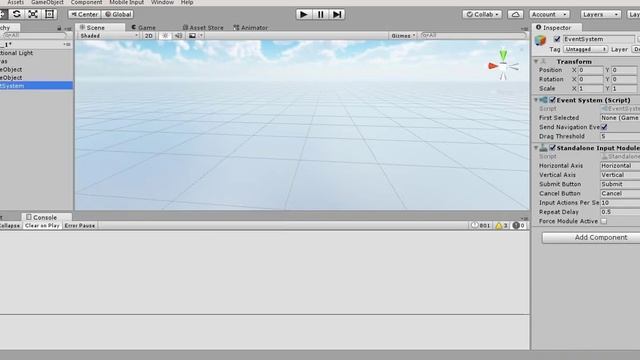Toggle Global coordinate space button
Viewport: 640px width, 360px height.
click(118, 14)
